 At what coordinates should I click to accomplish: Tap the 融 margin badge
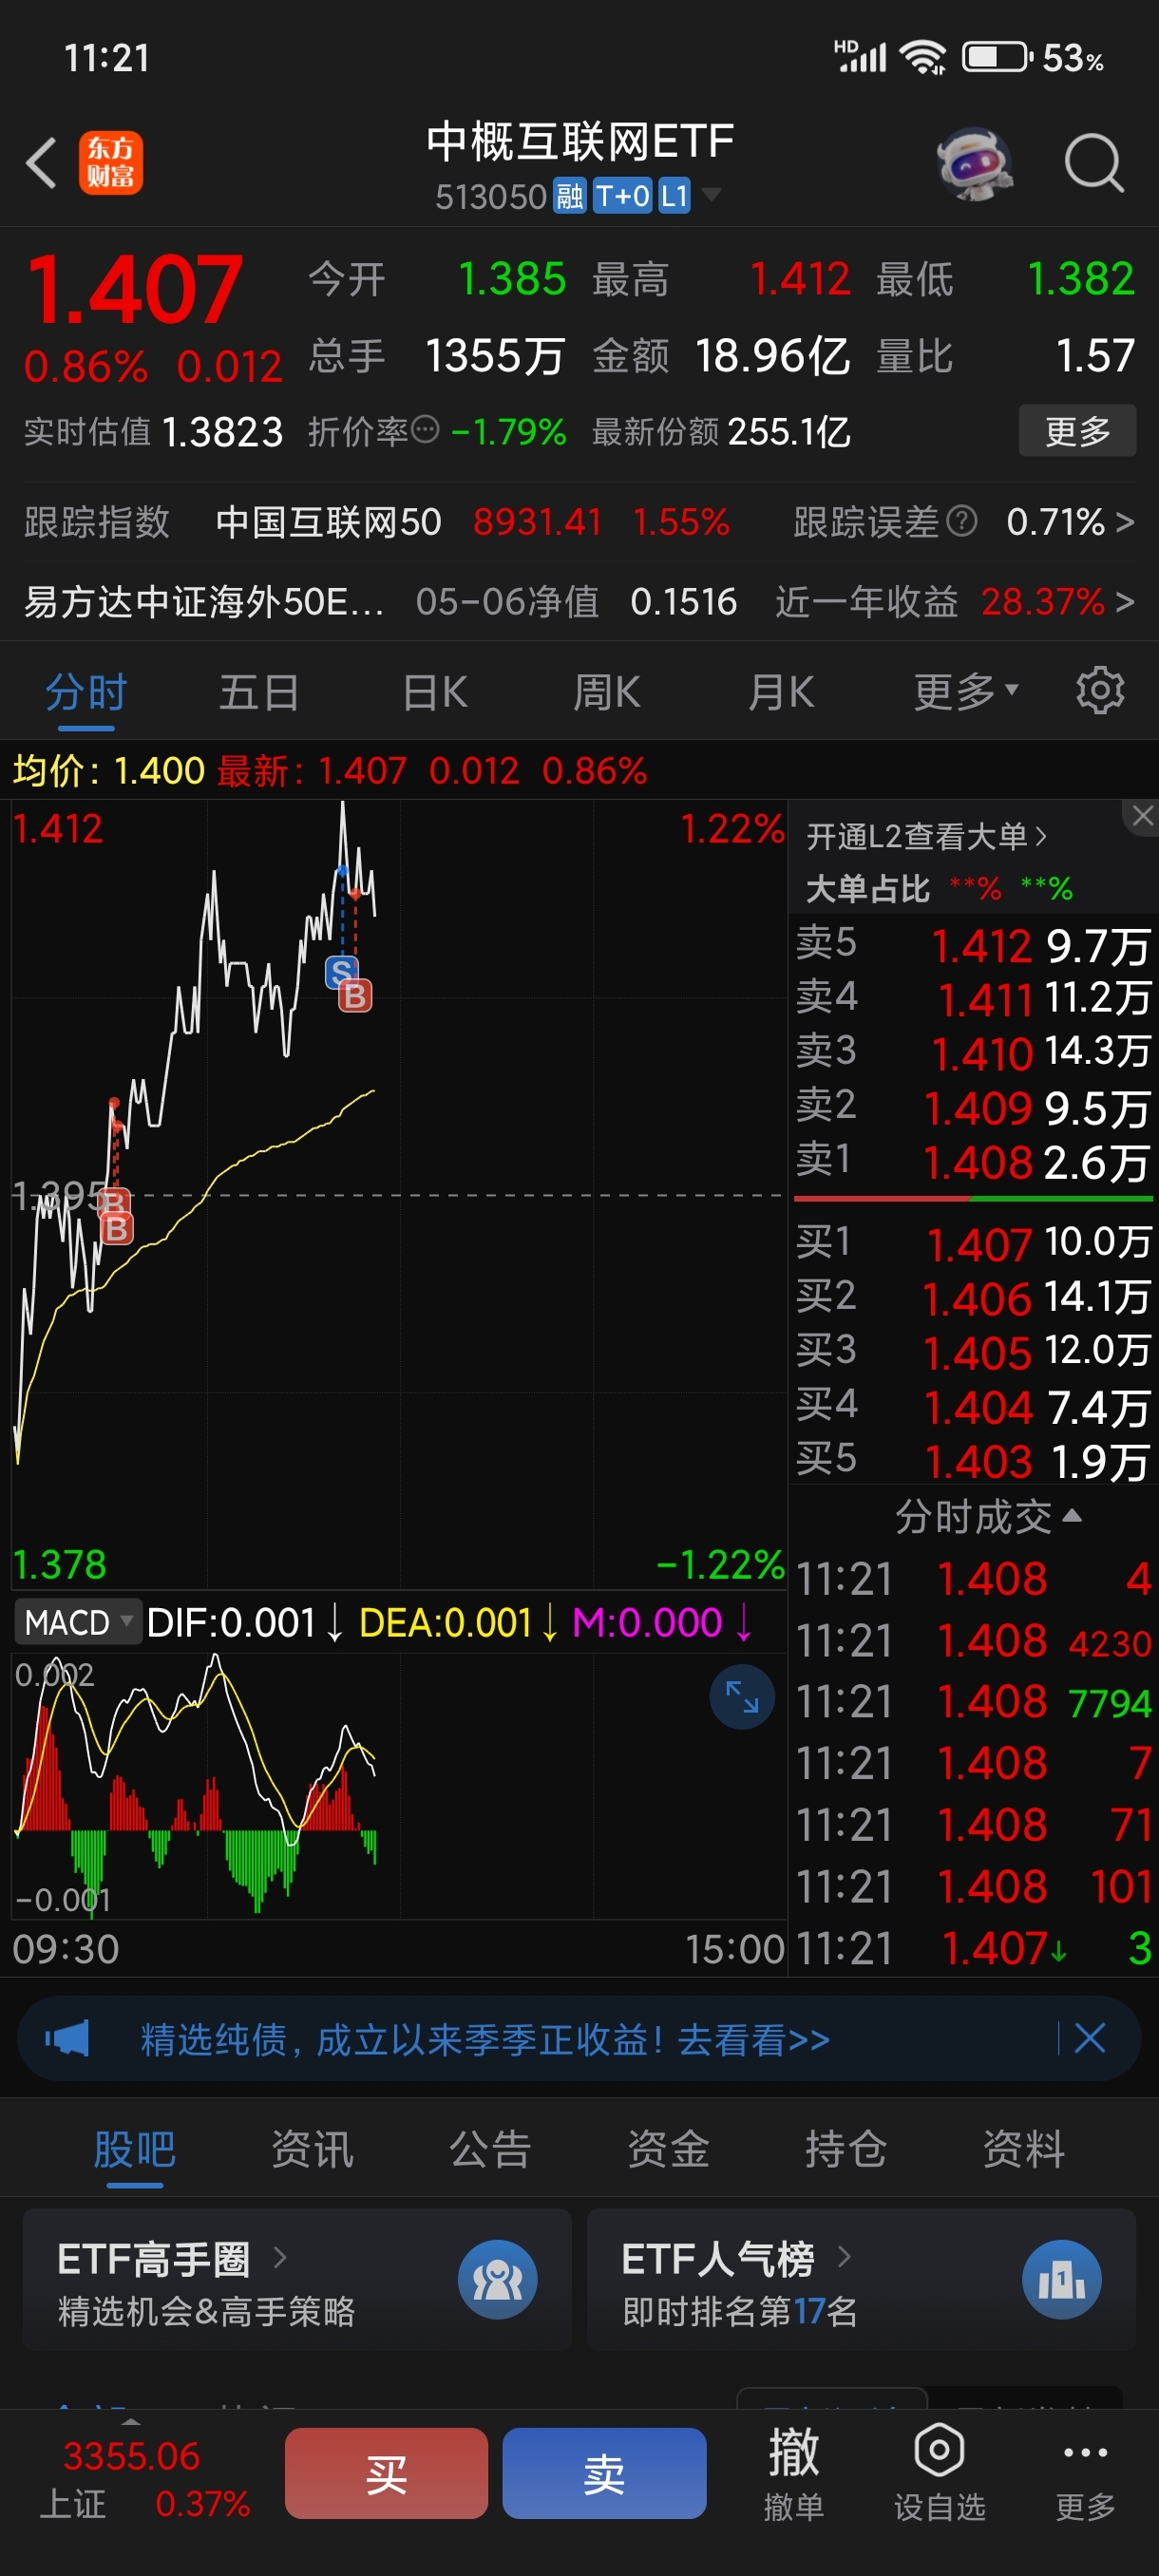coord(570,196)
